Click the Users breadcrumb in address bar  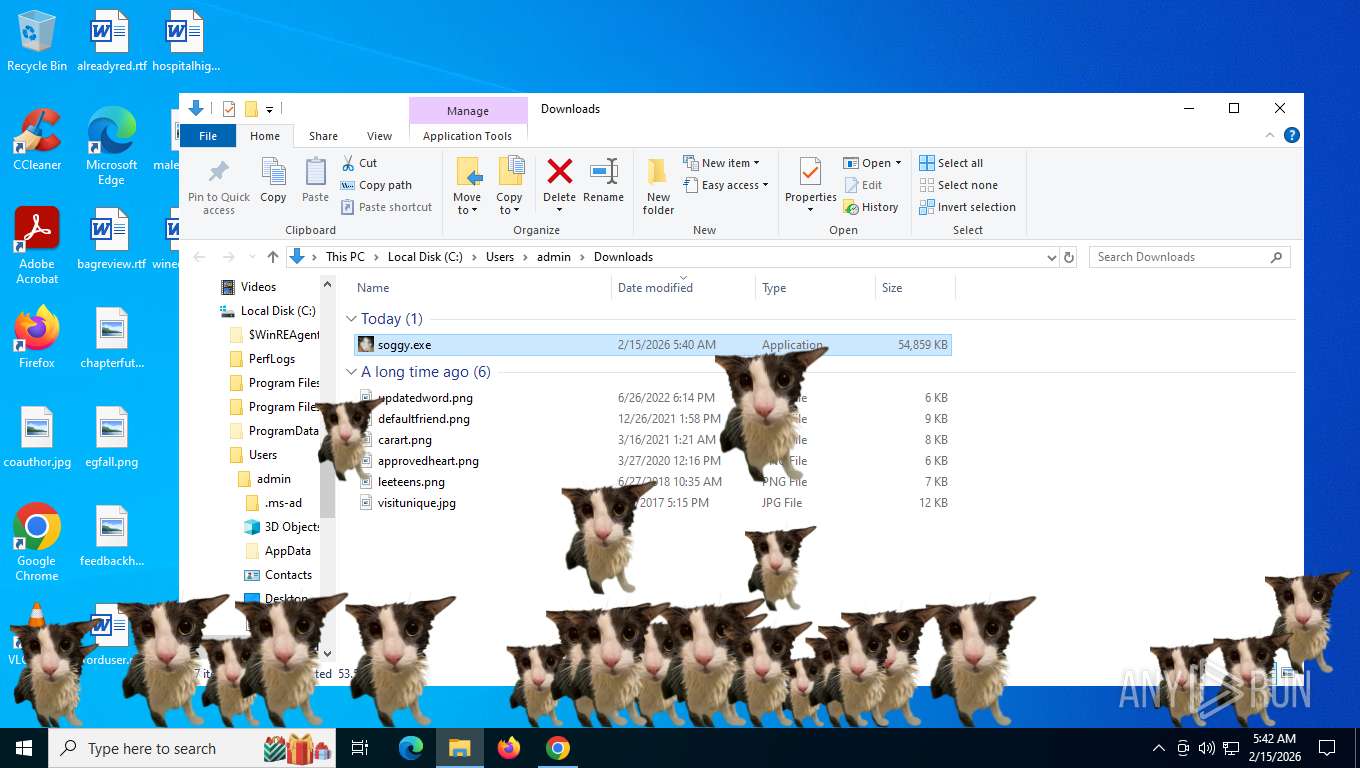pos(500,257)
